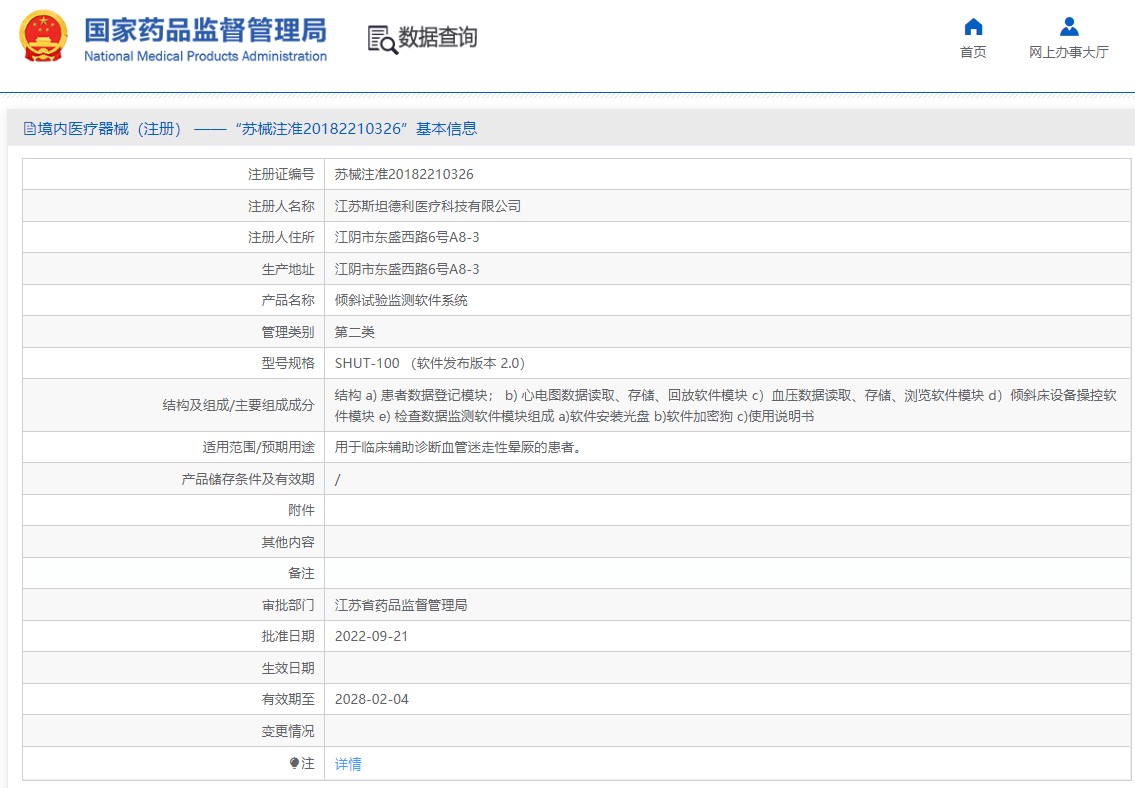The height and width of the screenshot is (788, 1135).
Task: Click the 国家药品监督管理局 title
Action: (206, 30)
